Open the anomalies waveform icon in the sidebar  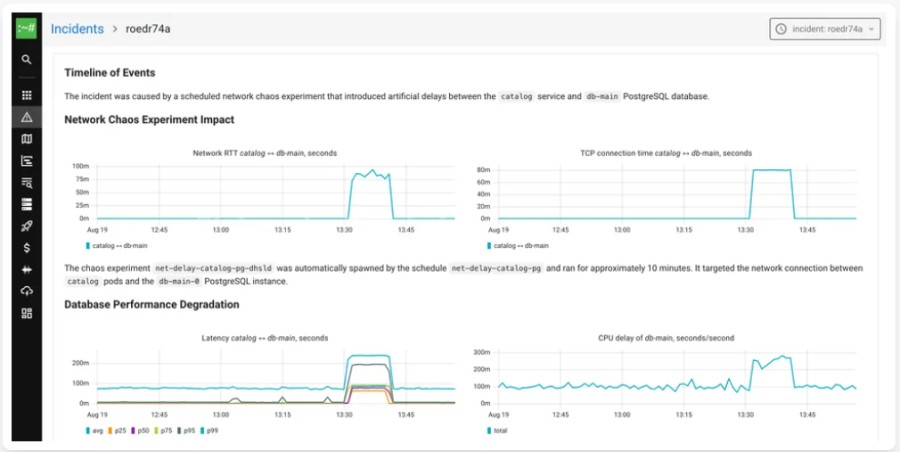(x=26, y=270)
